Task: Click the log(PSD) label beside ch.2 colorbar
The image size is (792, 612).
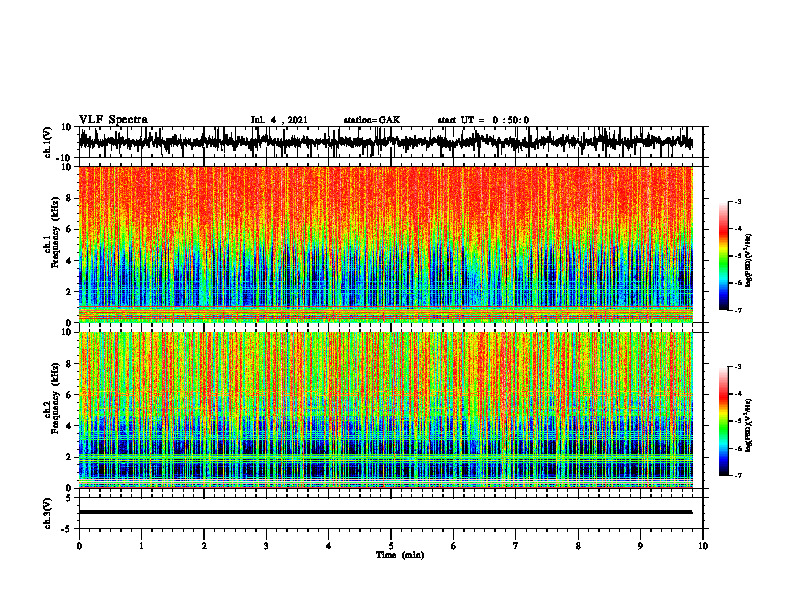Action: click(x=748, y=425)
